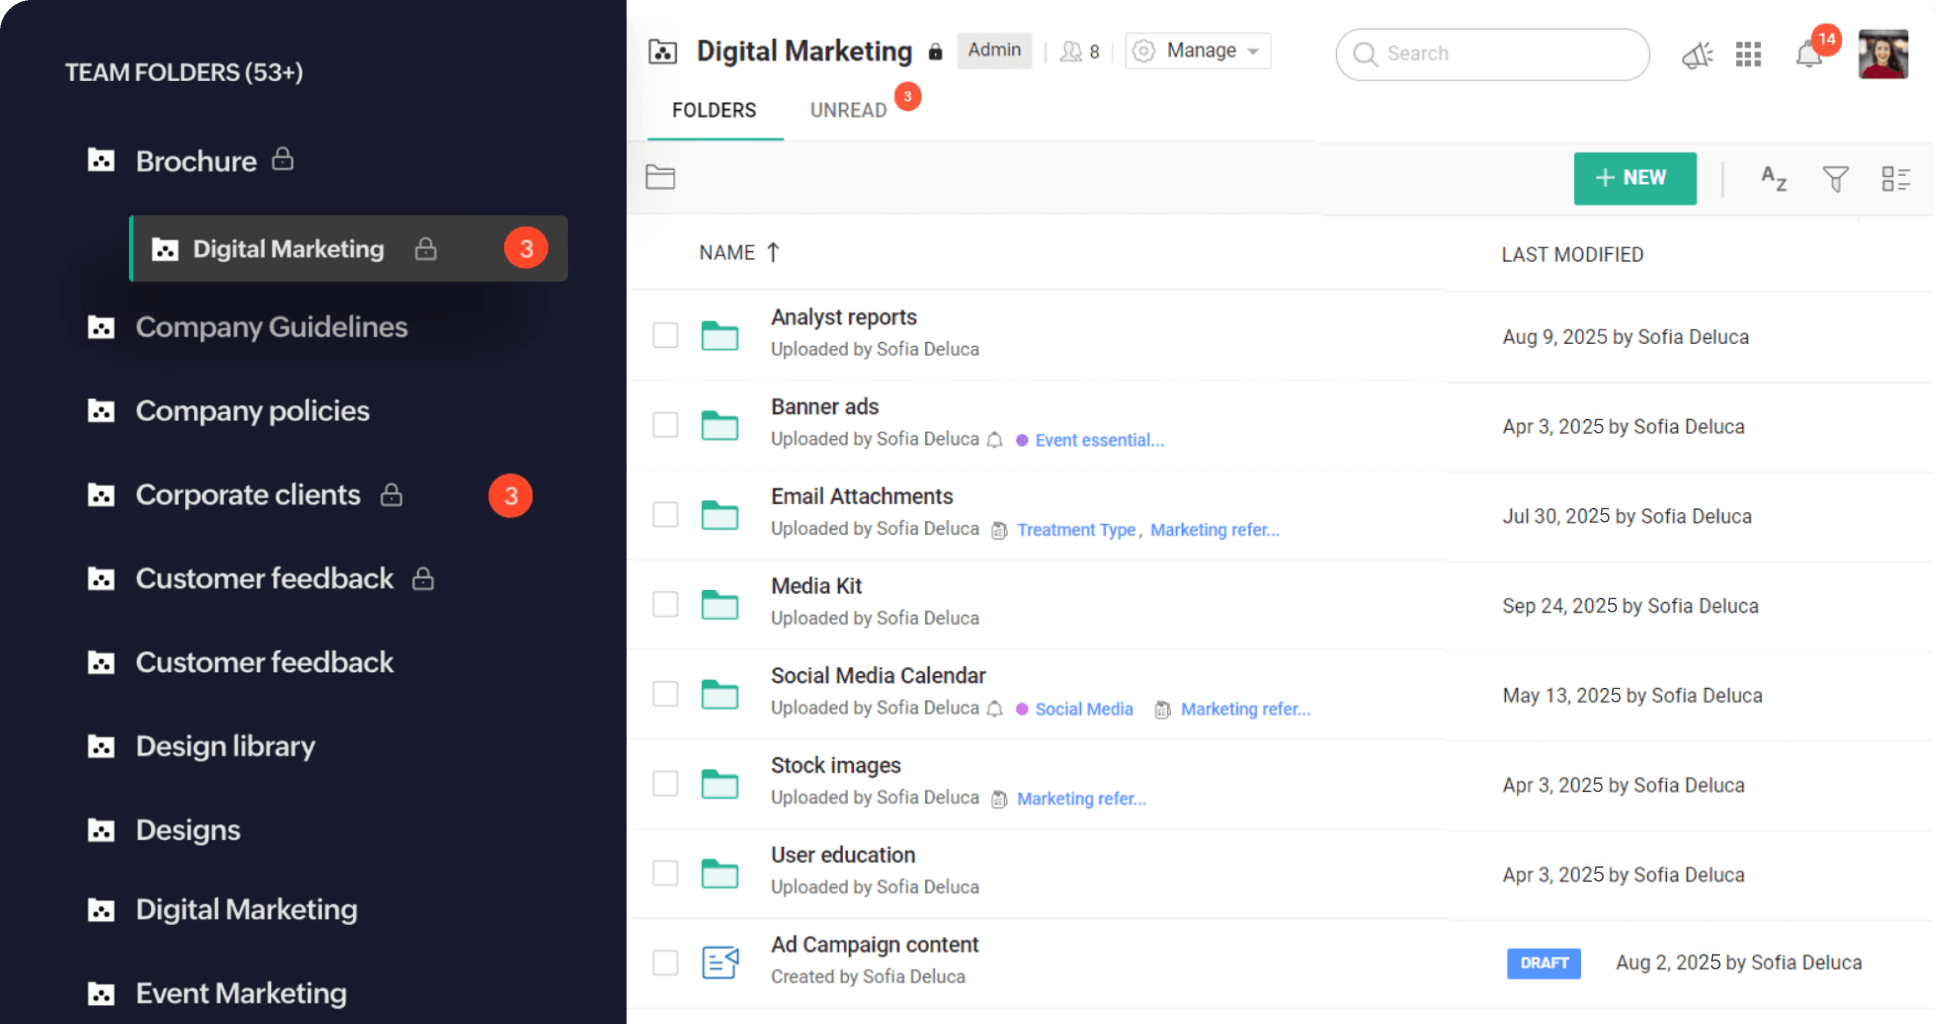Open the notifications bell
The width and height of the screenshot is (1944, 1024).
(x=1809, y=55)
